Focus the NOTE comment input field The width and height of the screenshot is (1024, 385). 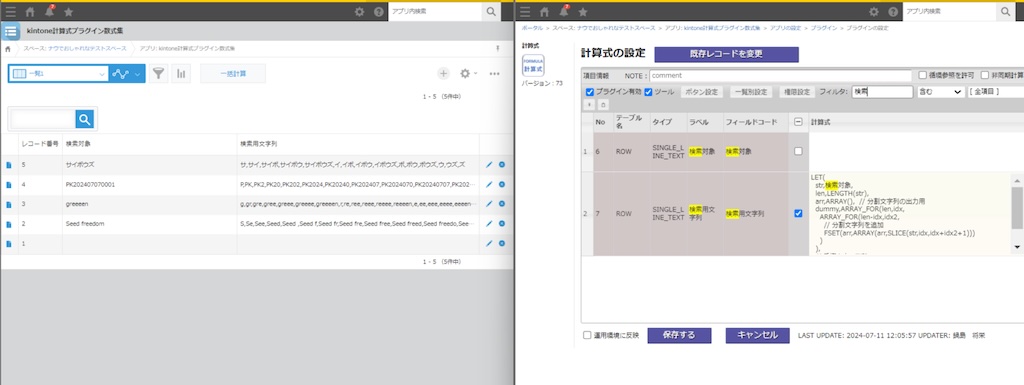tap(780, 75)
